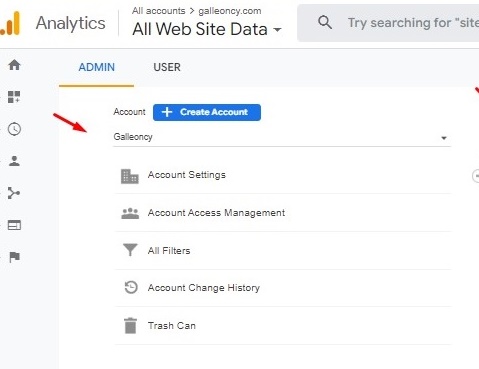Screen dimensions: 479x369
Task: Open the Trash Can entry
Action: [283, 326]
